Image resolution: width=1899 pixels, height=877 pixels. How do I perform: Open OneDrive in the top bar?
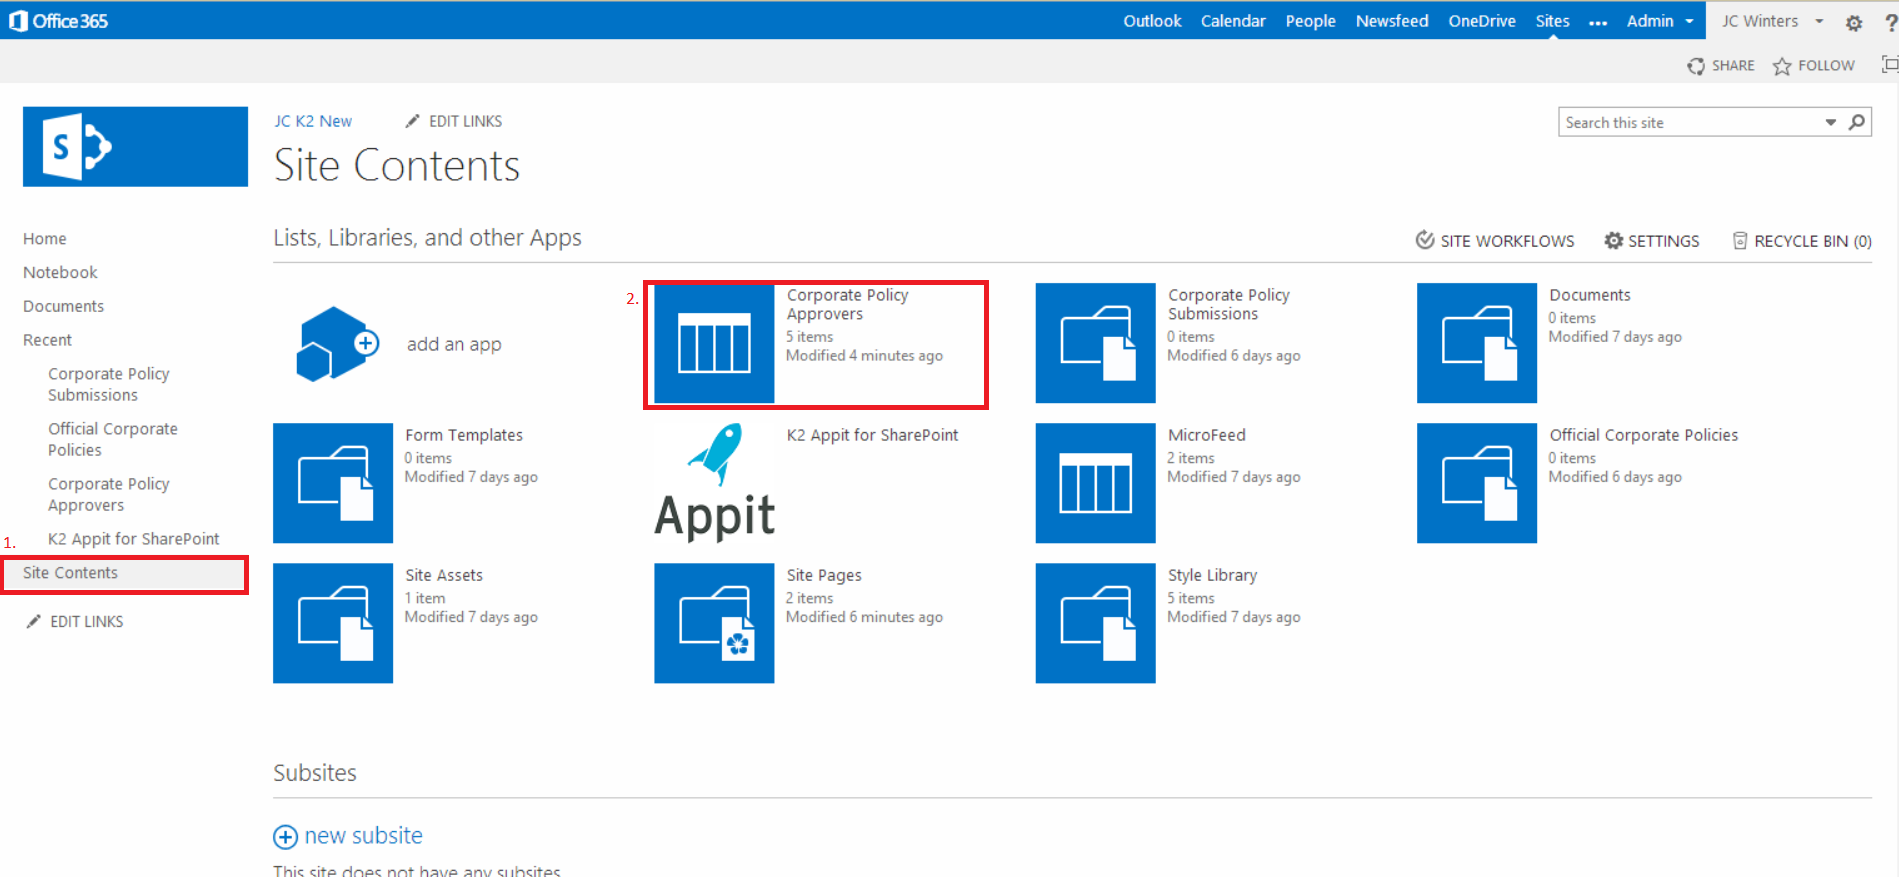coord(1482,21)
